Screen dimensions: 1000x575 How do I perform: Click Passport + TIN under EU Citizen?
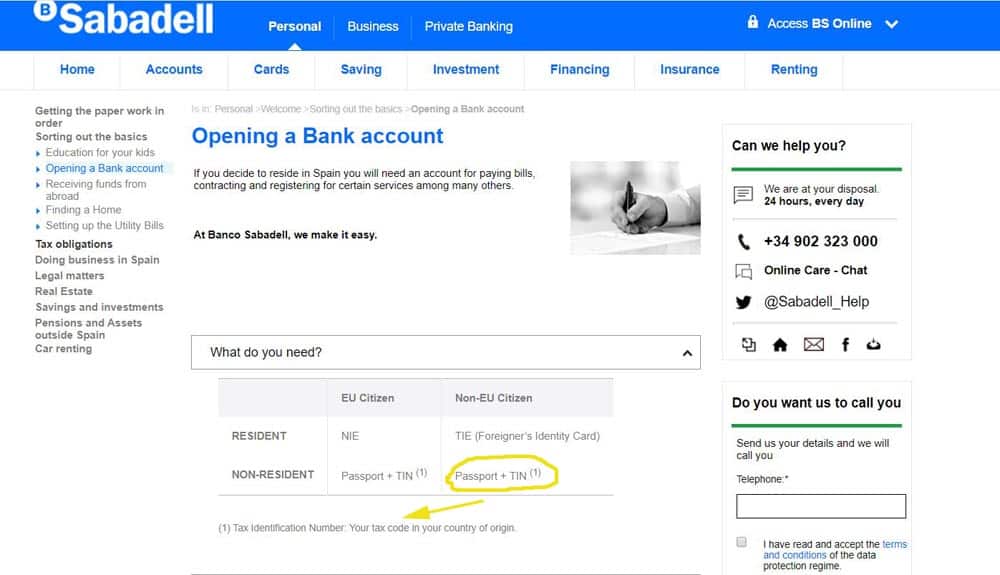point(384,475)
